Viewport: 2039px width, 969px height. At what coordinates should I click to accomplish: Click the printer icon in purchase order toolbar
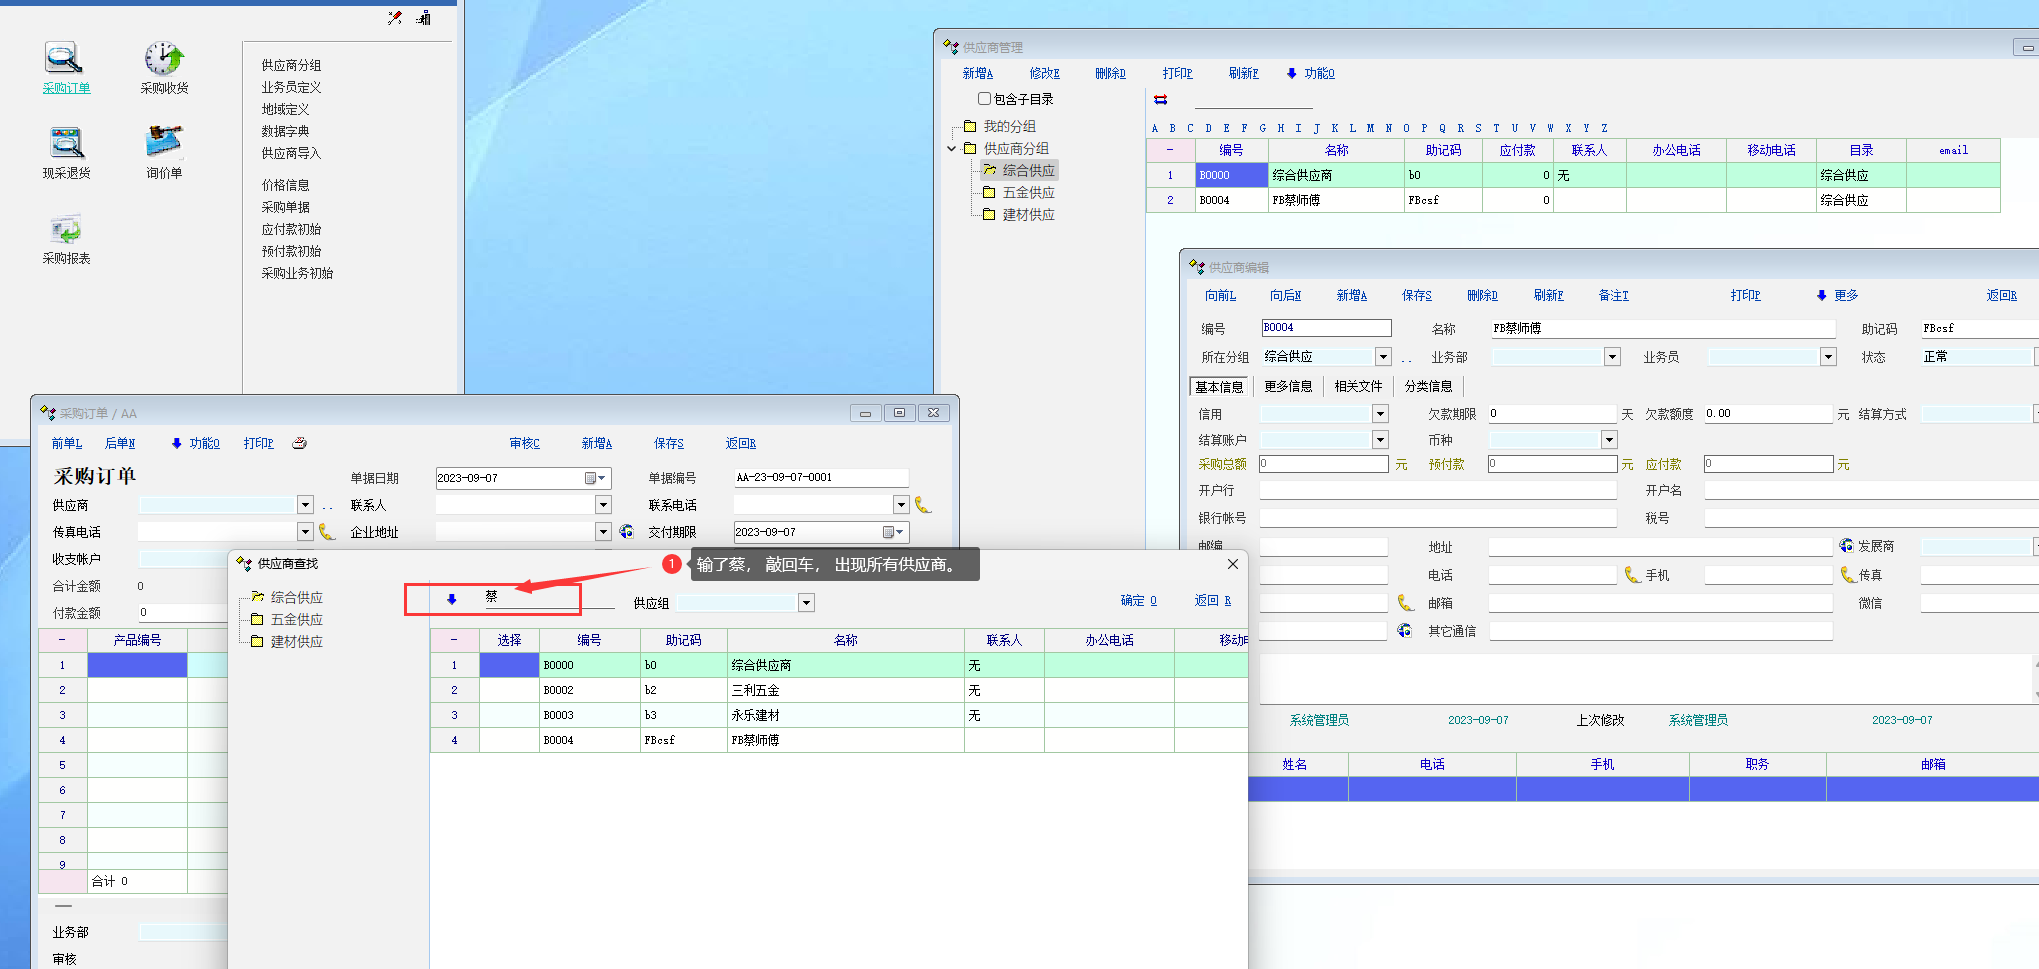(299, 443)
